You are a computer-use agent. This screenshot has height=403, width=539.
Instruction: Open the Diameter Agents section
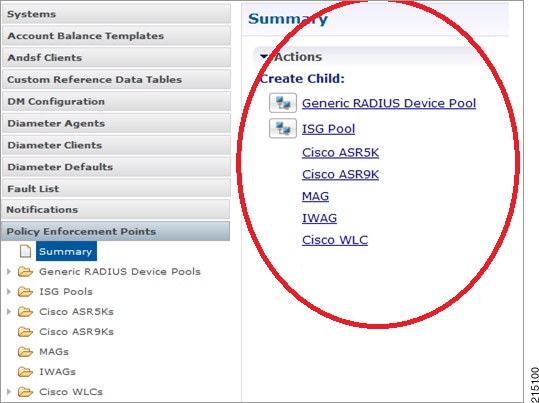click(116, 123)
